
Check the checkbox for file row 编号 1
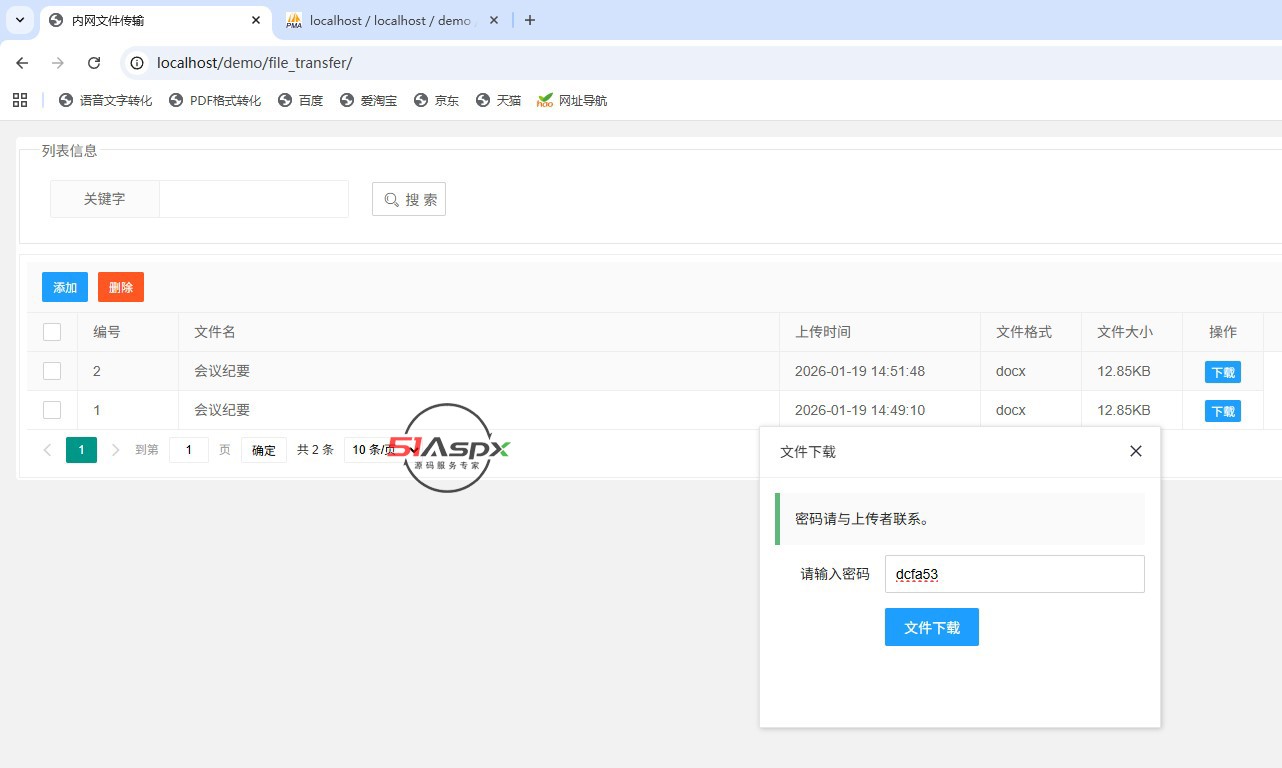click(52, 409)
